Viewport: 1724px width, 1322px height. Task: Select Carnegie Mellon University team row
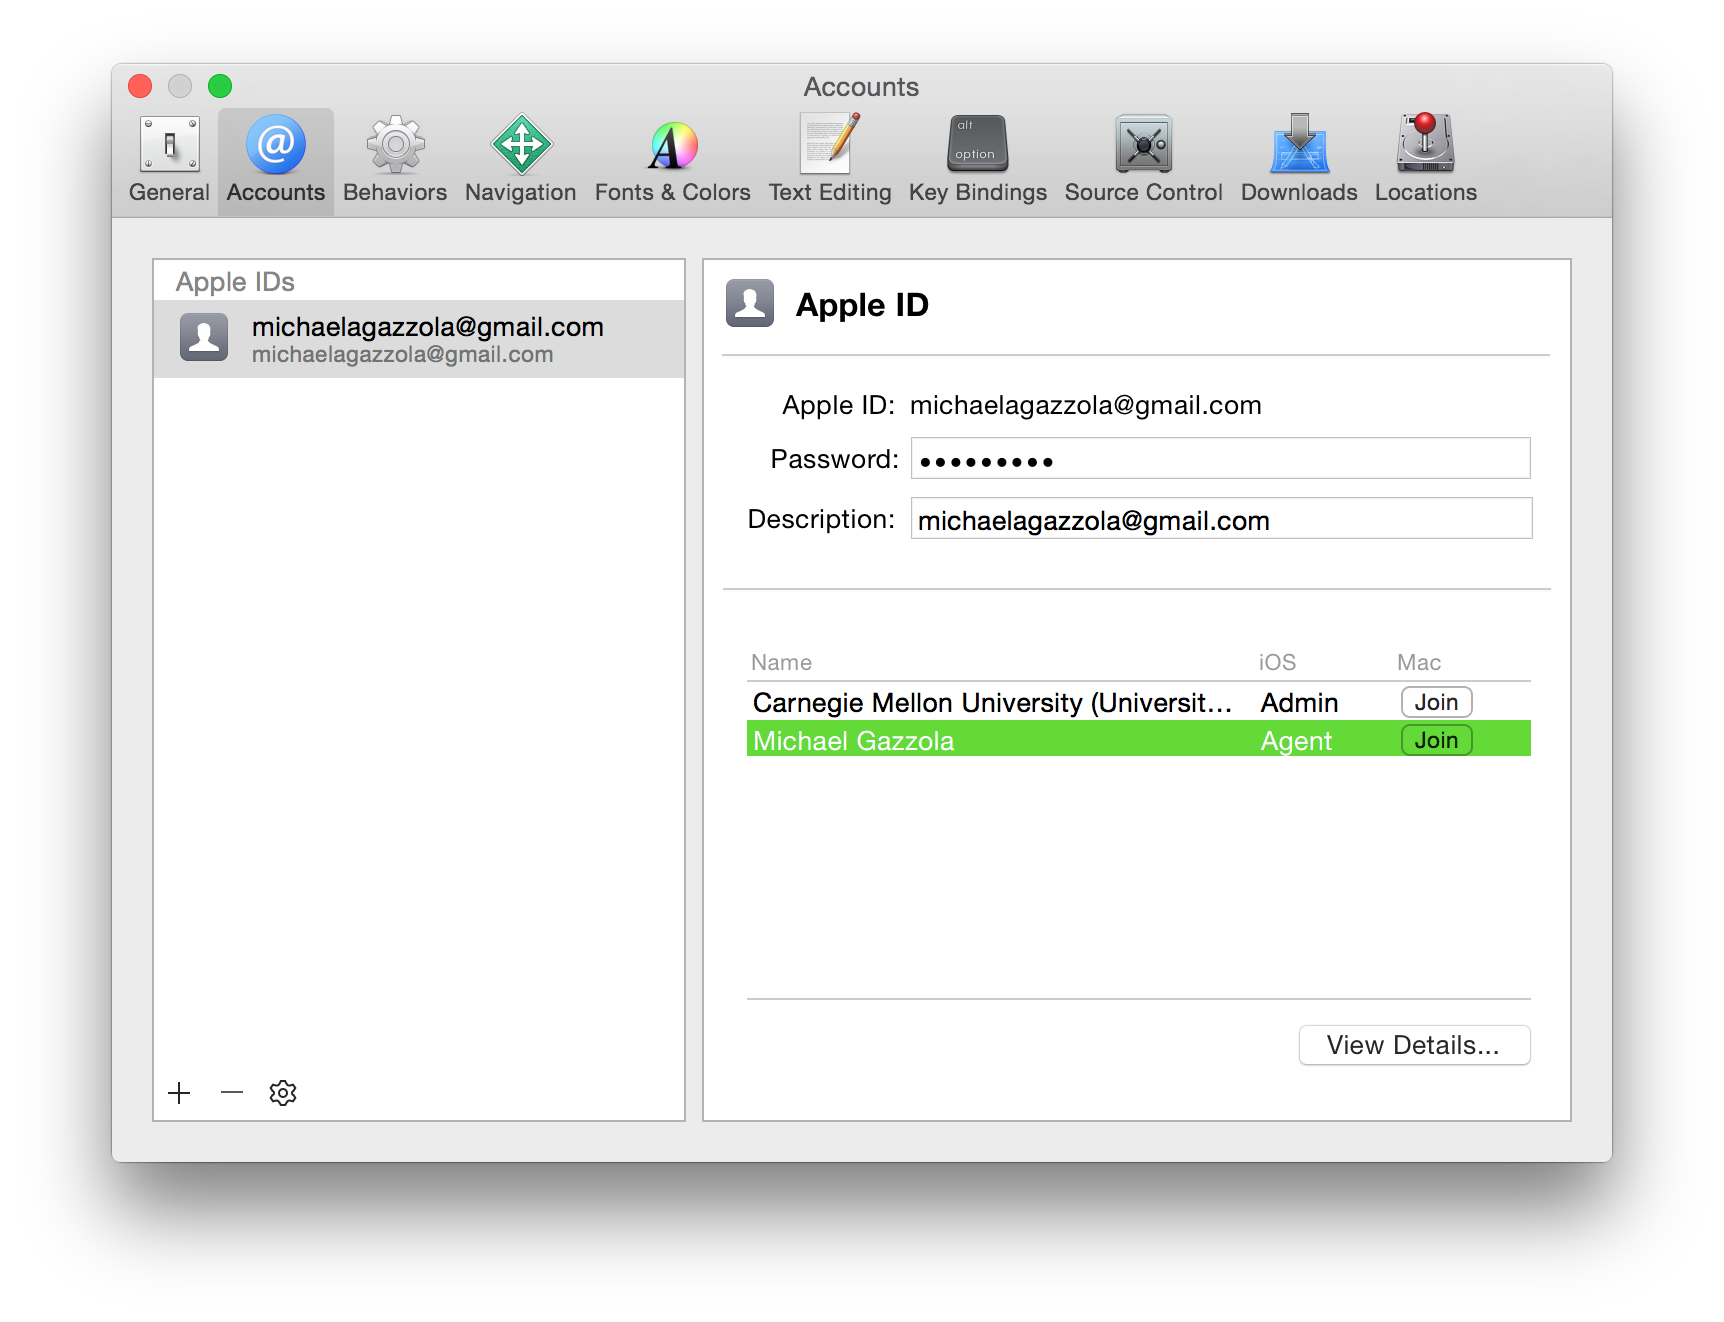1139,702
